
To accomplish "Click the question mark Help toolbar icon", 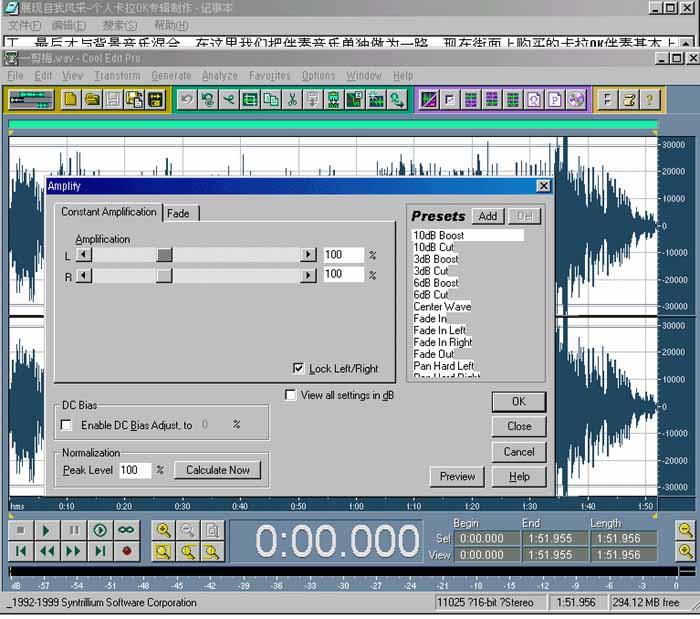I will (x=649, y=100).
